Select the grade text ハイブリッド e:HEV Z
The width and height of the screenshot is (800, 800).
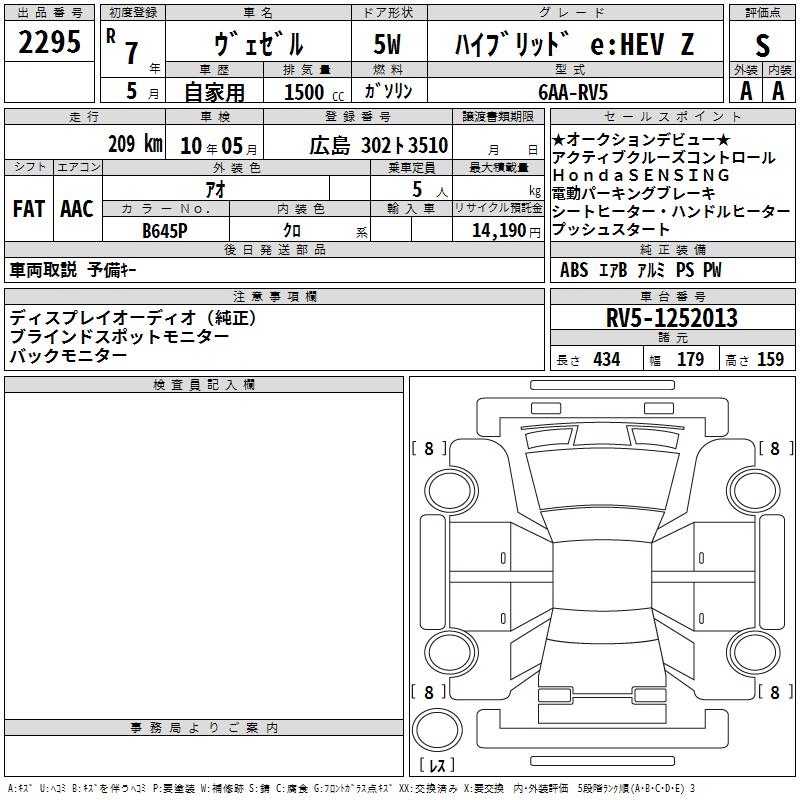575,44
